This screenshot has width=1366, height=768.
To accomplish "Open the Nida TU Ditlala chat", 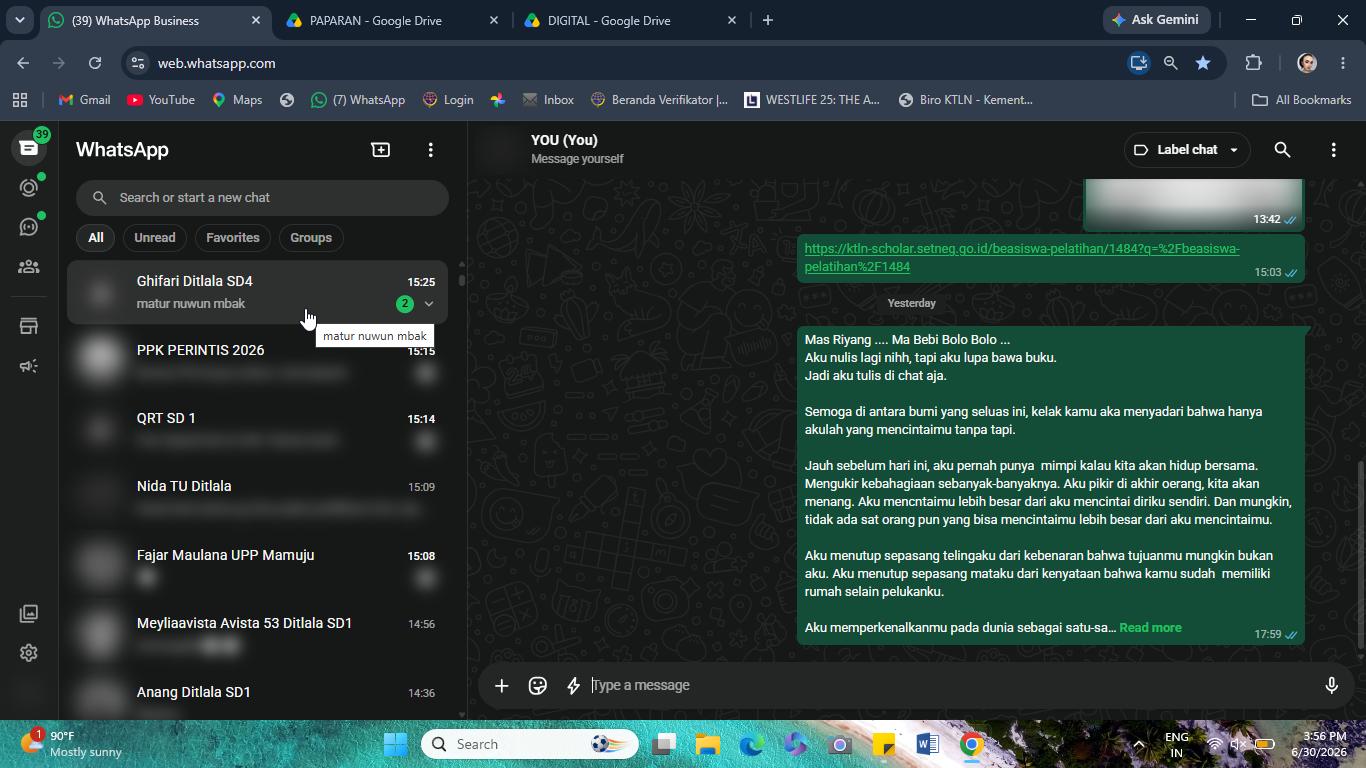I will (257, 497).
